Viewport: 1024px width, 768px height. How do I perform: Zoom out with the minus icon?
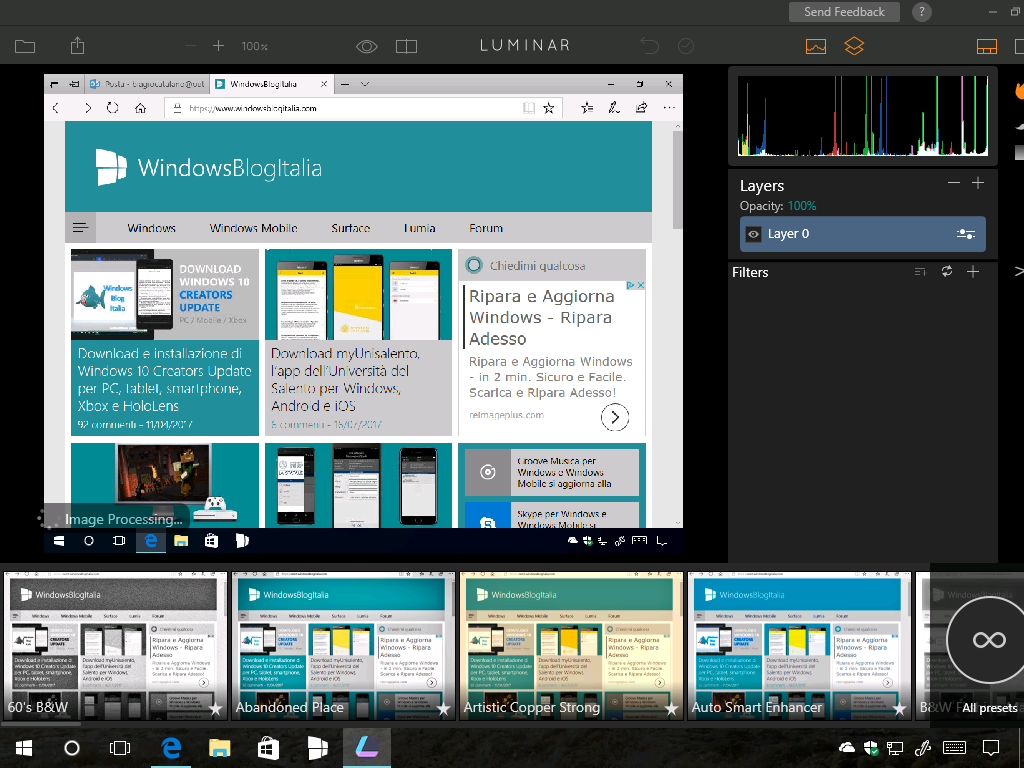pos(190,46)
